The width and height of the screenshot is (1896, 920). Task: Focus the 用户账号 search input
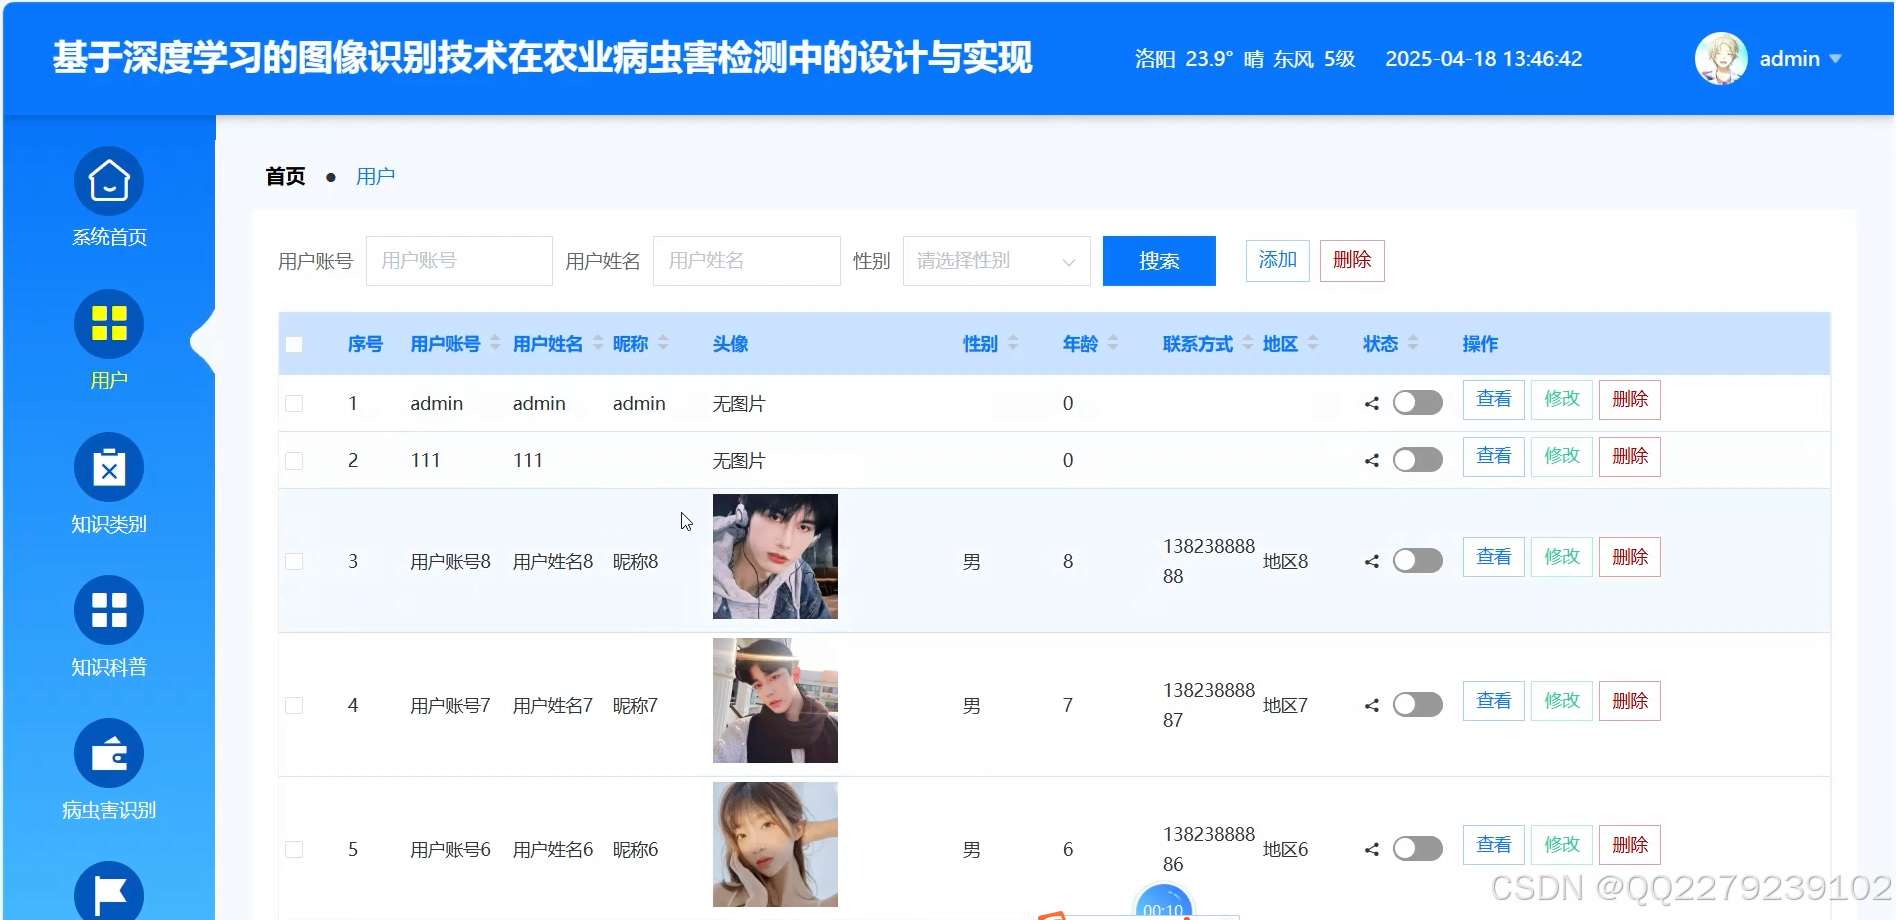[x=459, y=261]
